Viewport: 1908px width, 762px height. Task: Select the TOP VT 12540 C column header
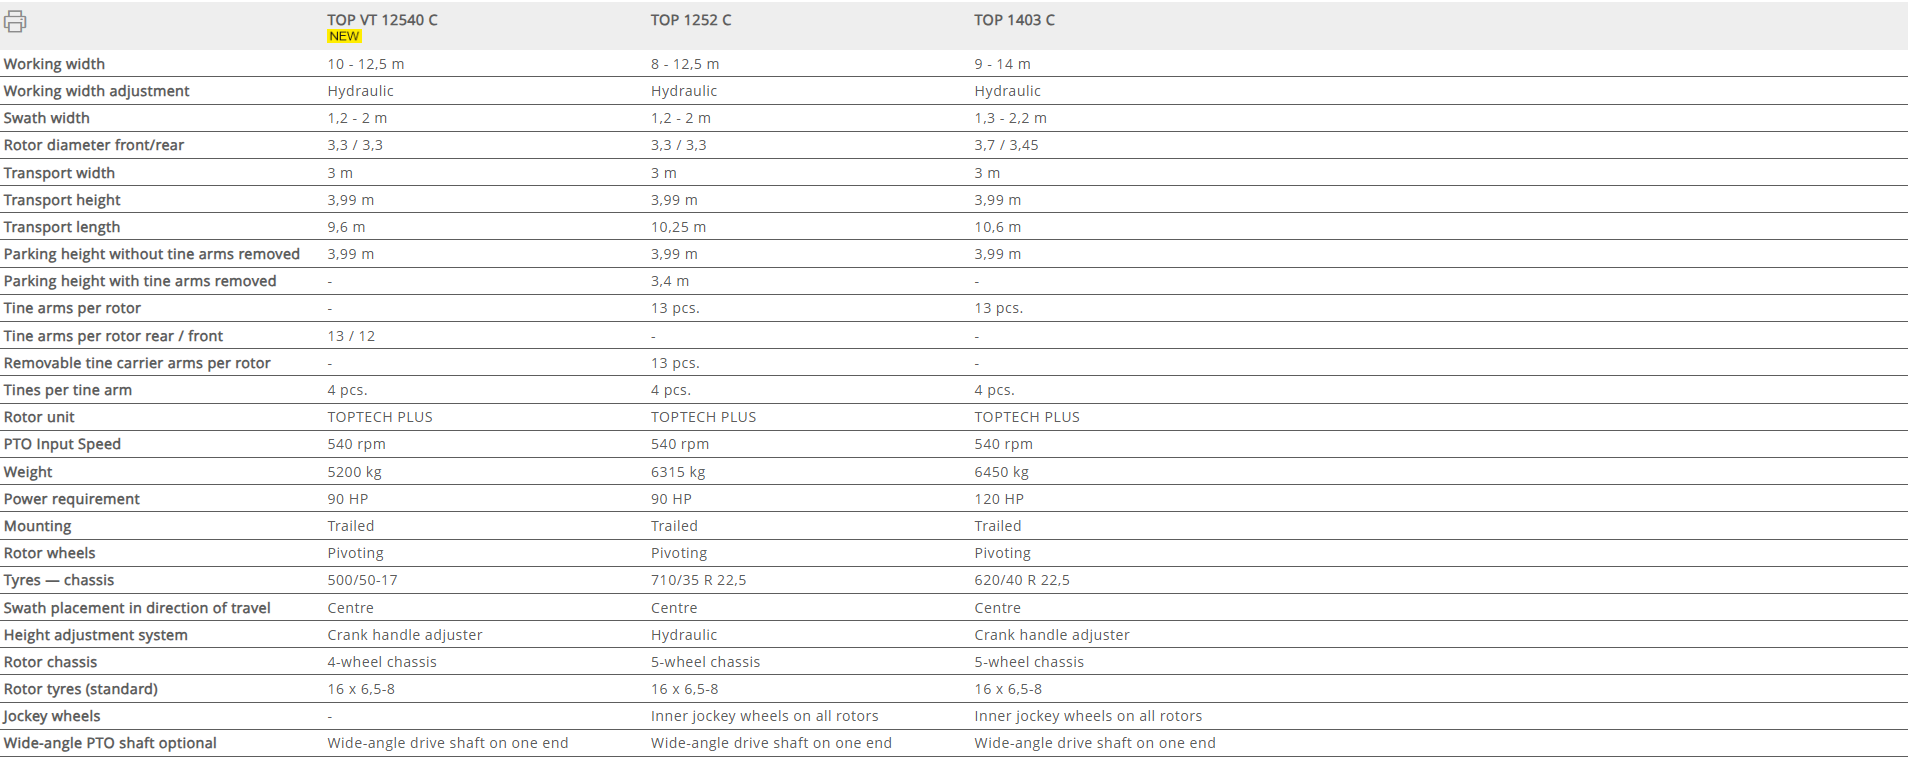[x=382, y=20]
